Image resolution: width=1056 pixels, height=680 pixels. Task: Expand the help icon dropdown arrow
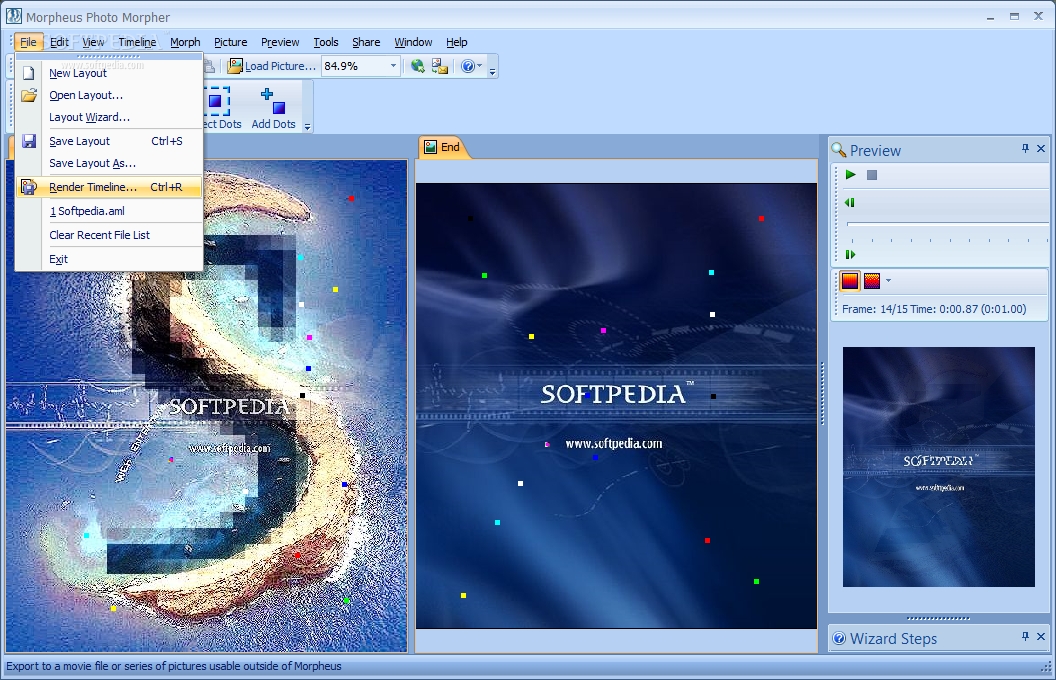(480, 66)
